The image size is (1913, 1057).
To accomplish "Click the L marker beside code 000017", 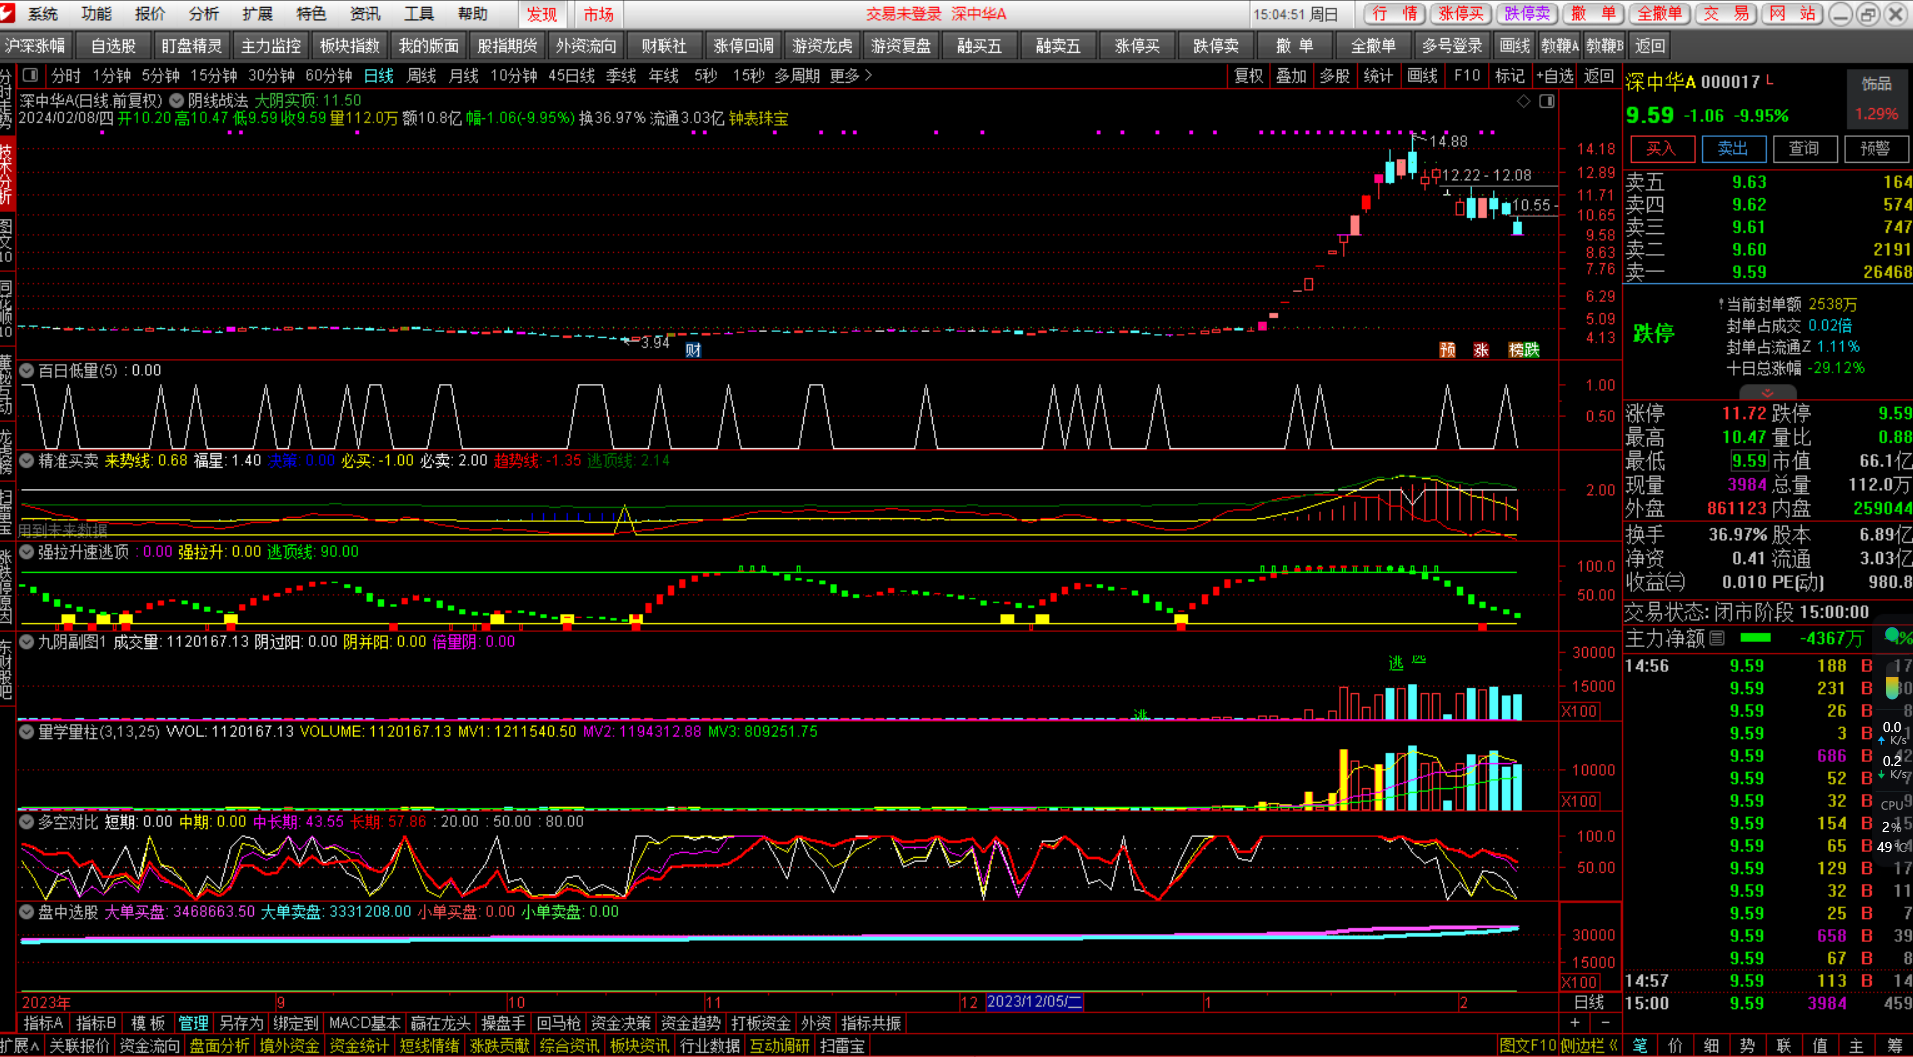I will [x=1770, y=80].
